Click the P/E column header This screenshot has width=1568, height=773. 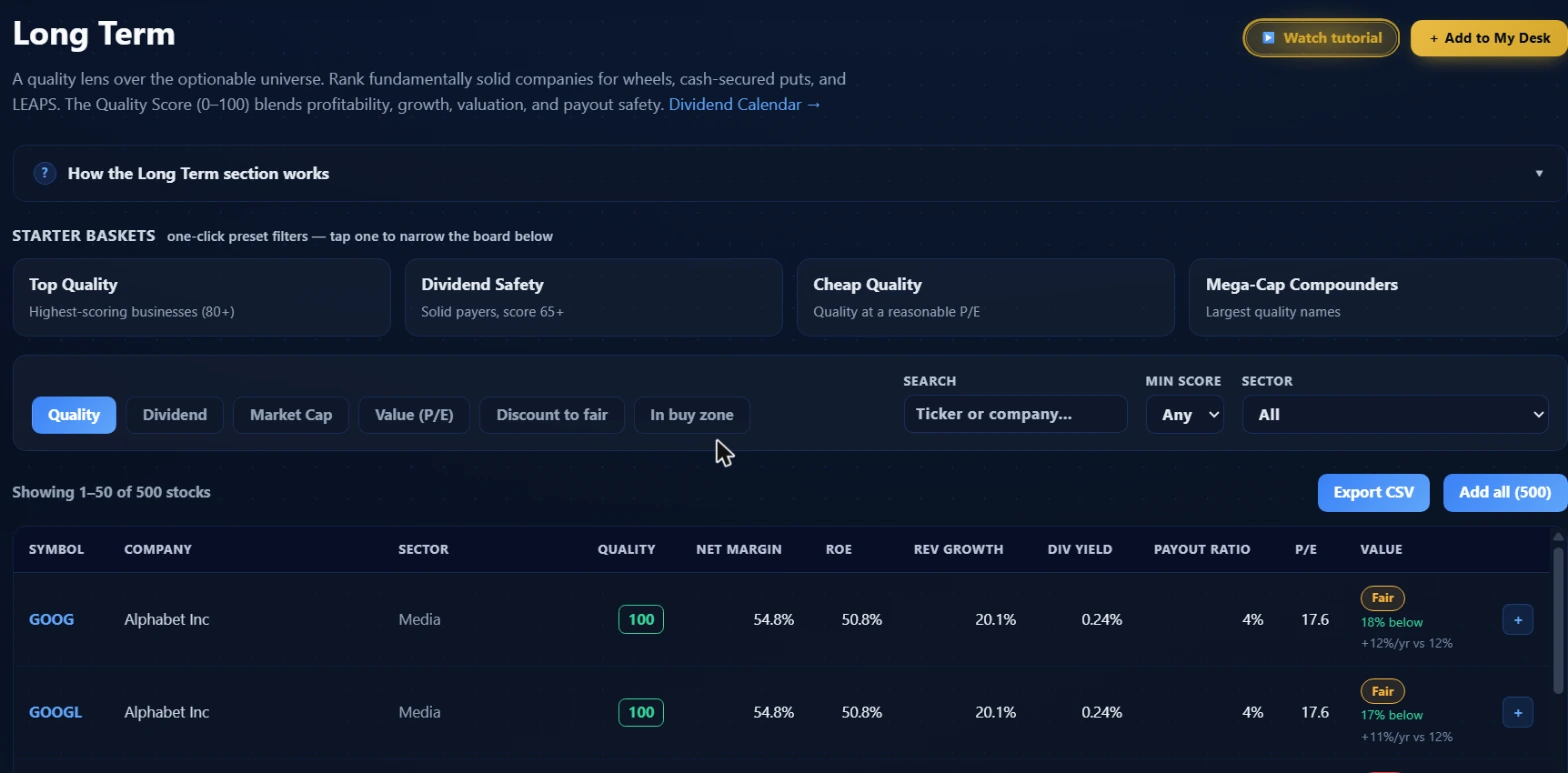pos(1306,549)
